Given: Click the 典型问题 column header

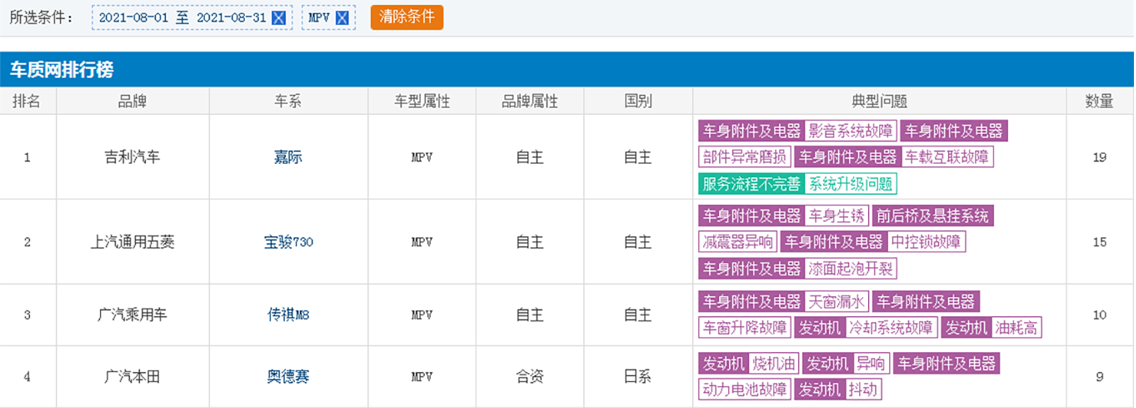Looking at the screenshot, I should click(880, 101).
